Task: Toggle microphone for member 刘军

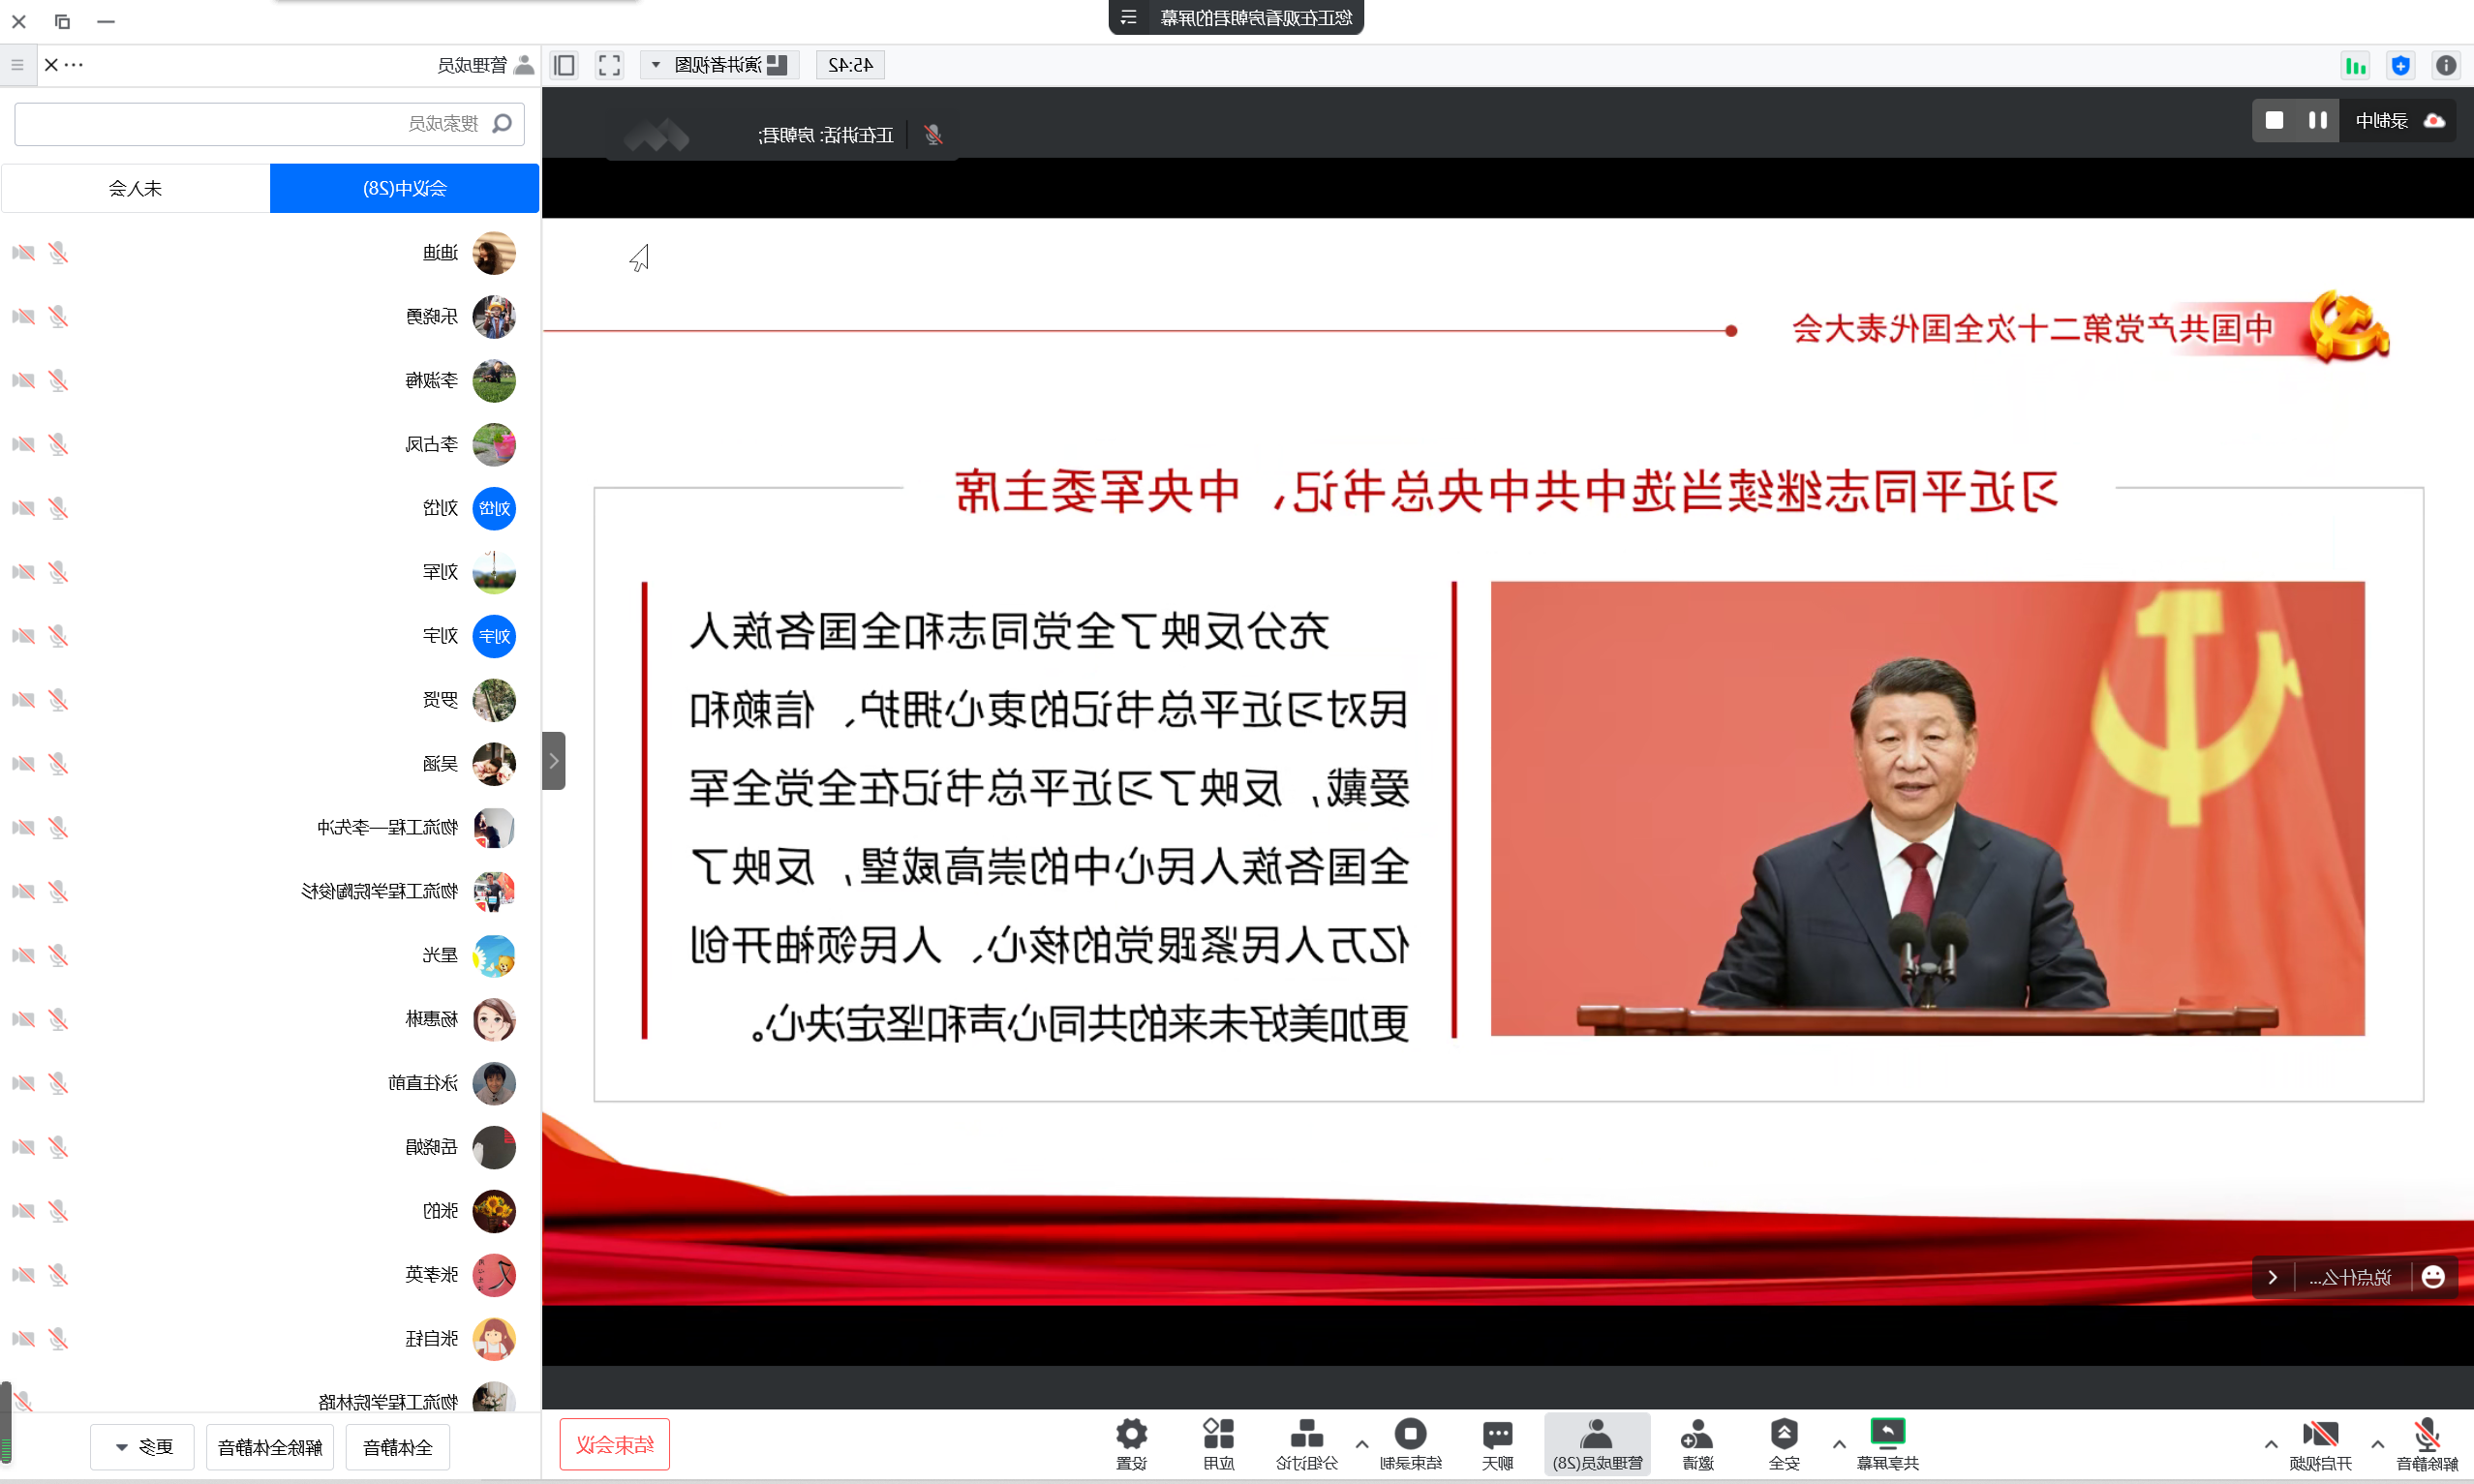Action: (58, 572)
